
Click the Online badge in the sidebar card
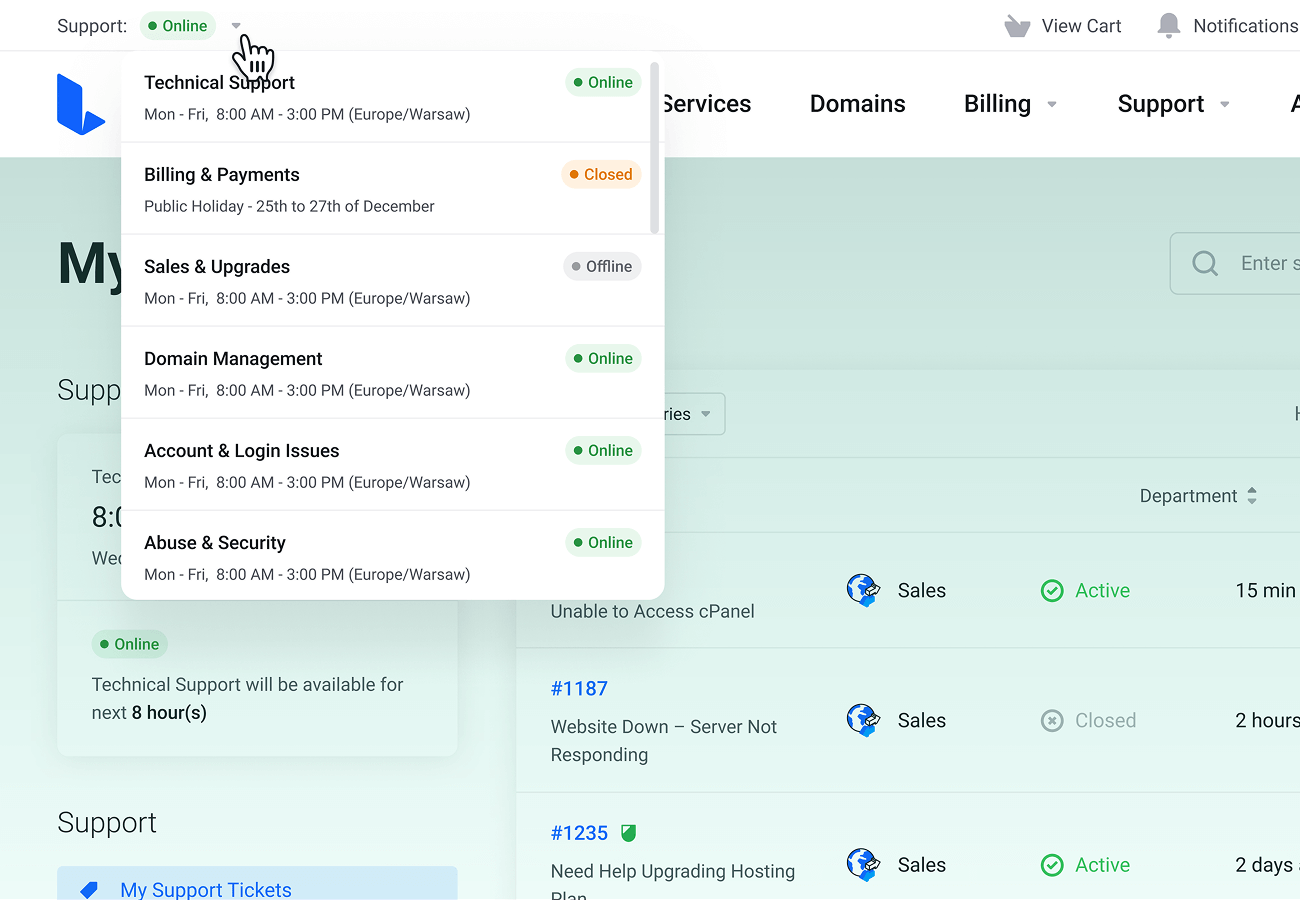[x=130, y=644]
